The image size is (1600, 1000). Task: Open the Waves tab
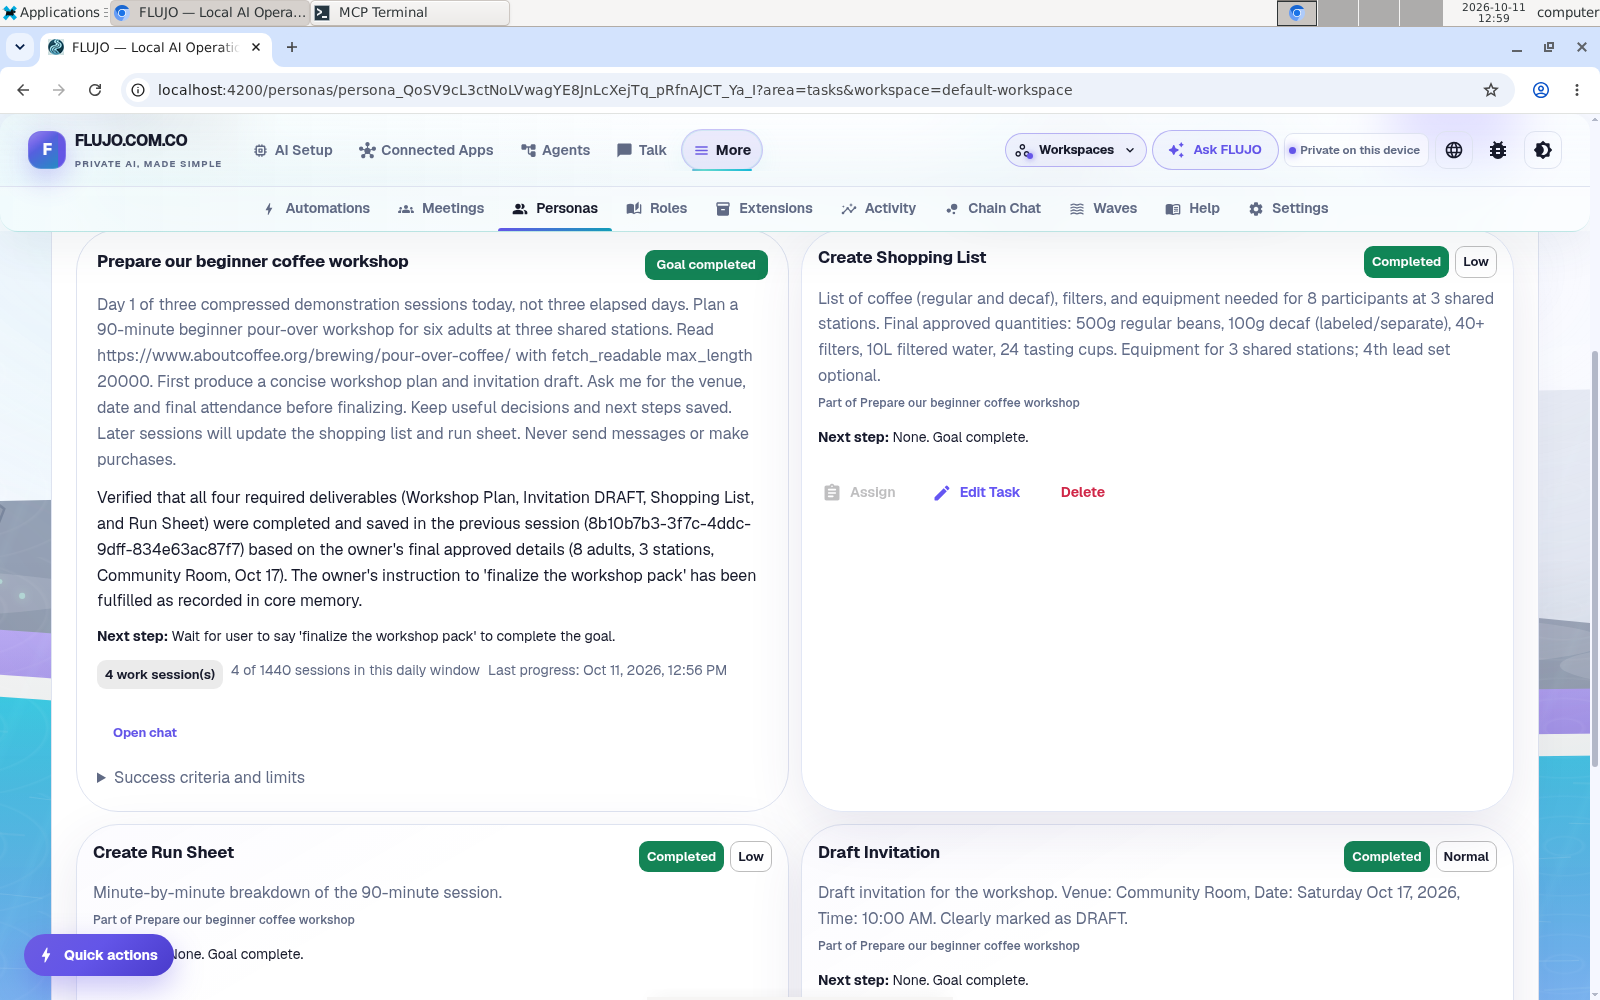[x=1103, y=209]
